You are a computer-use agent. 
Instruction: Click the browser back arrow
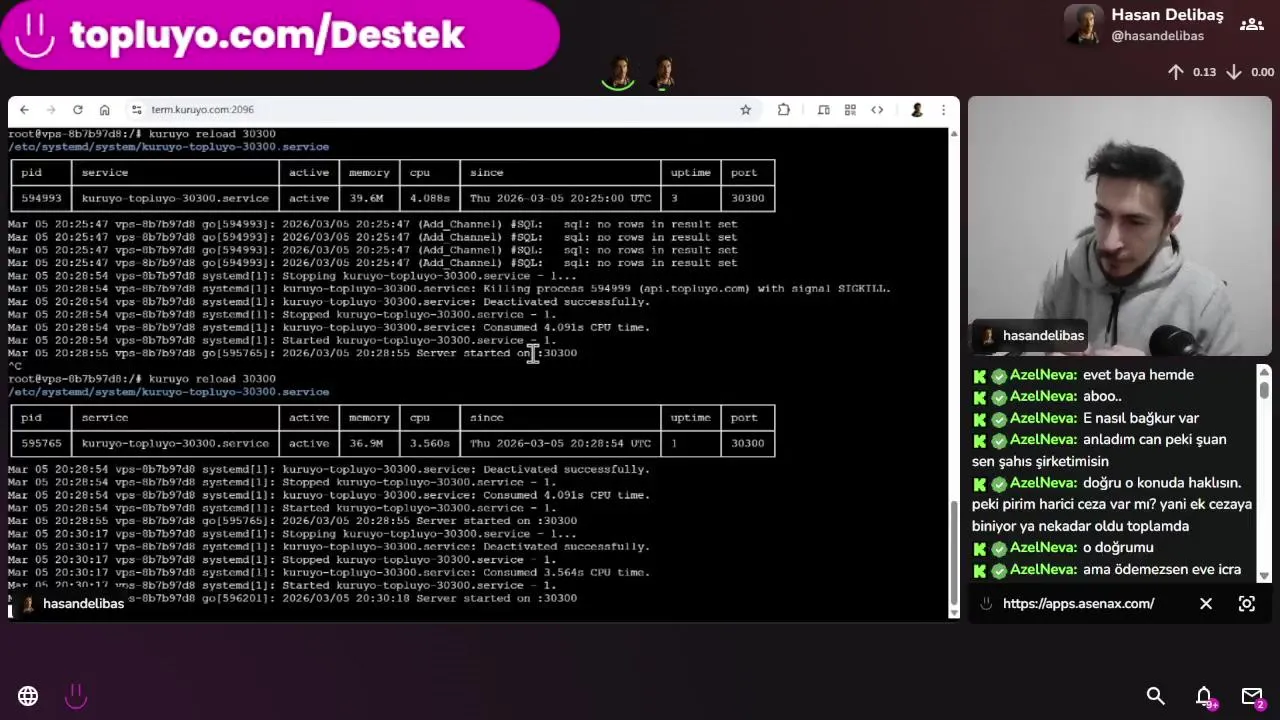[24, 110]
